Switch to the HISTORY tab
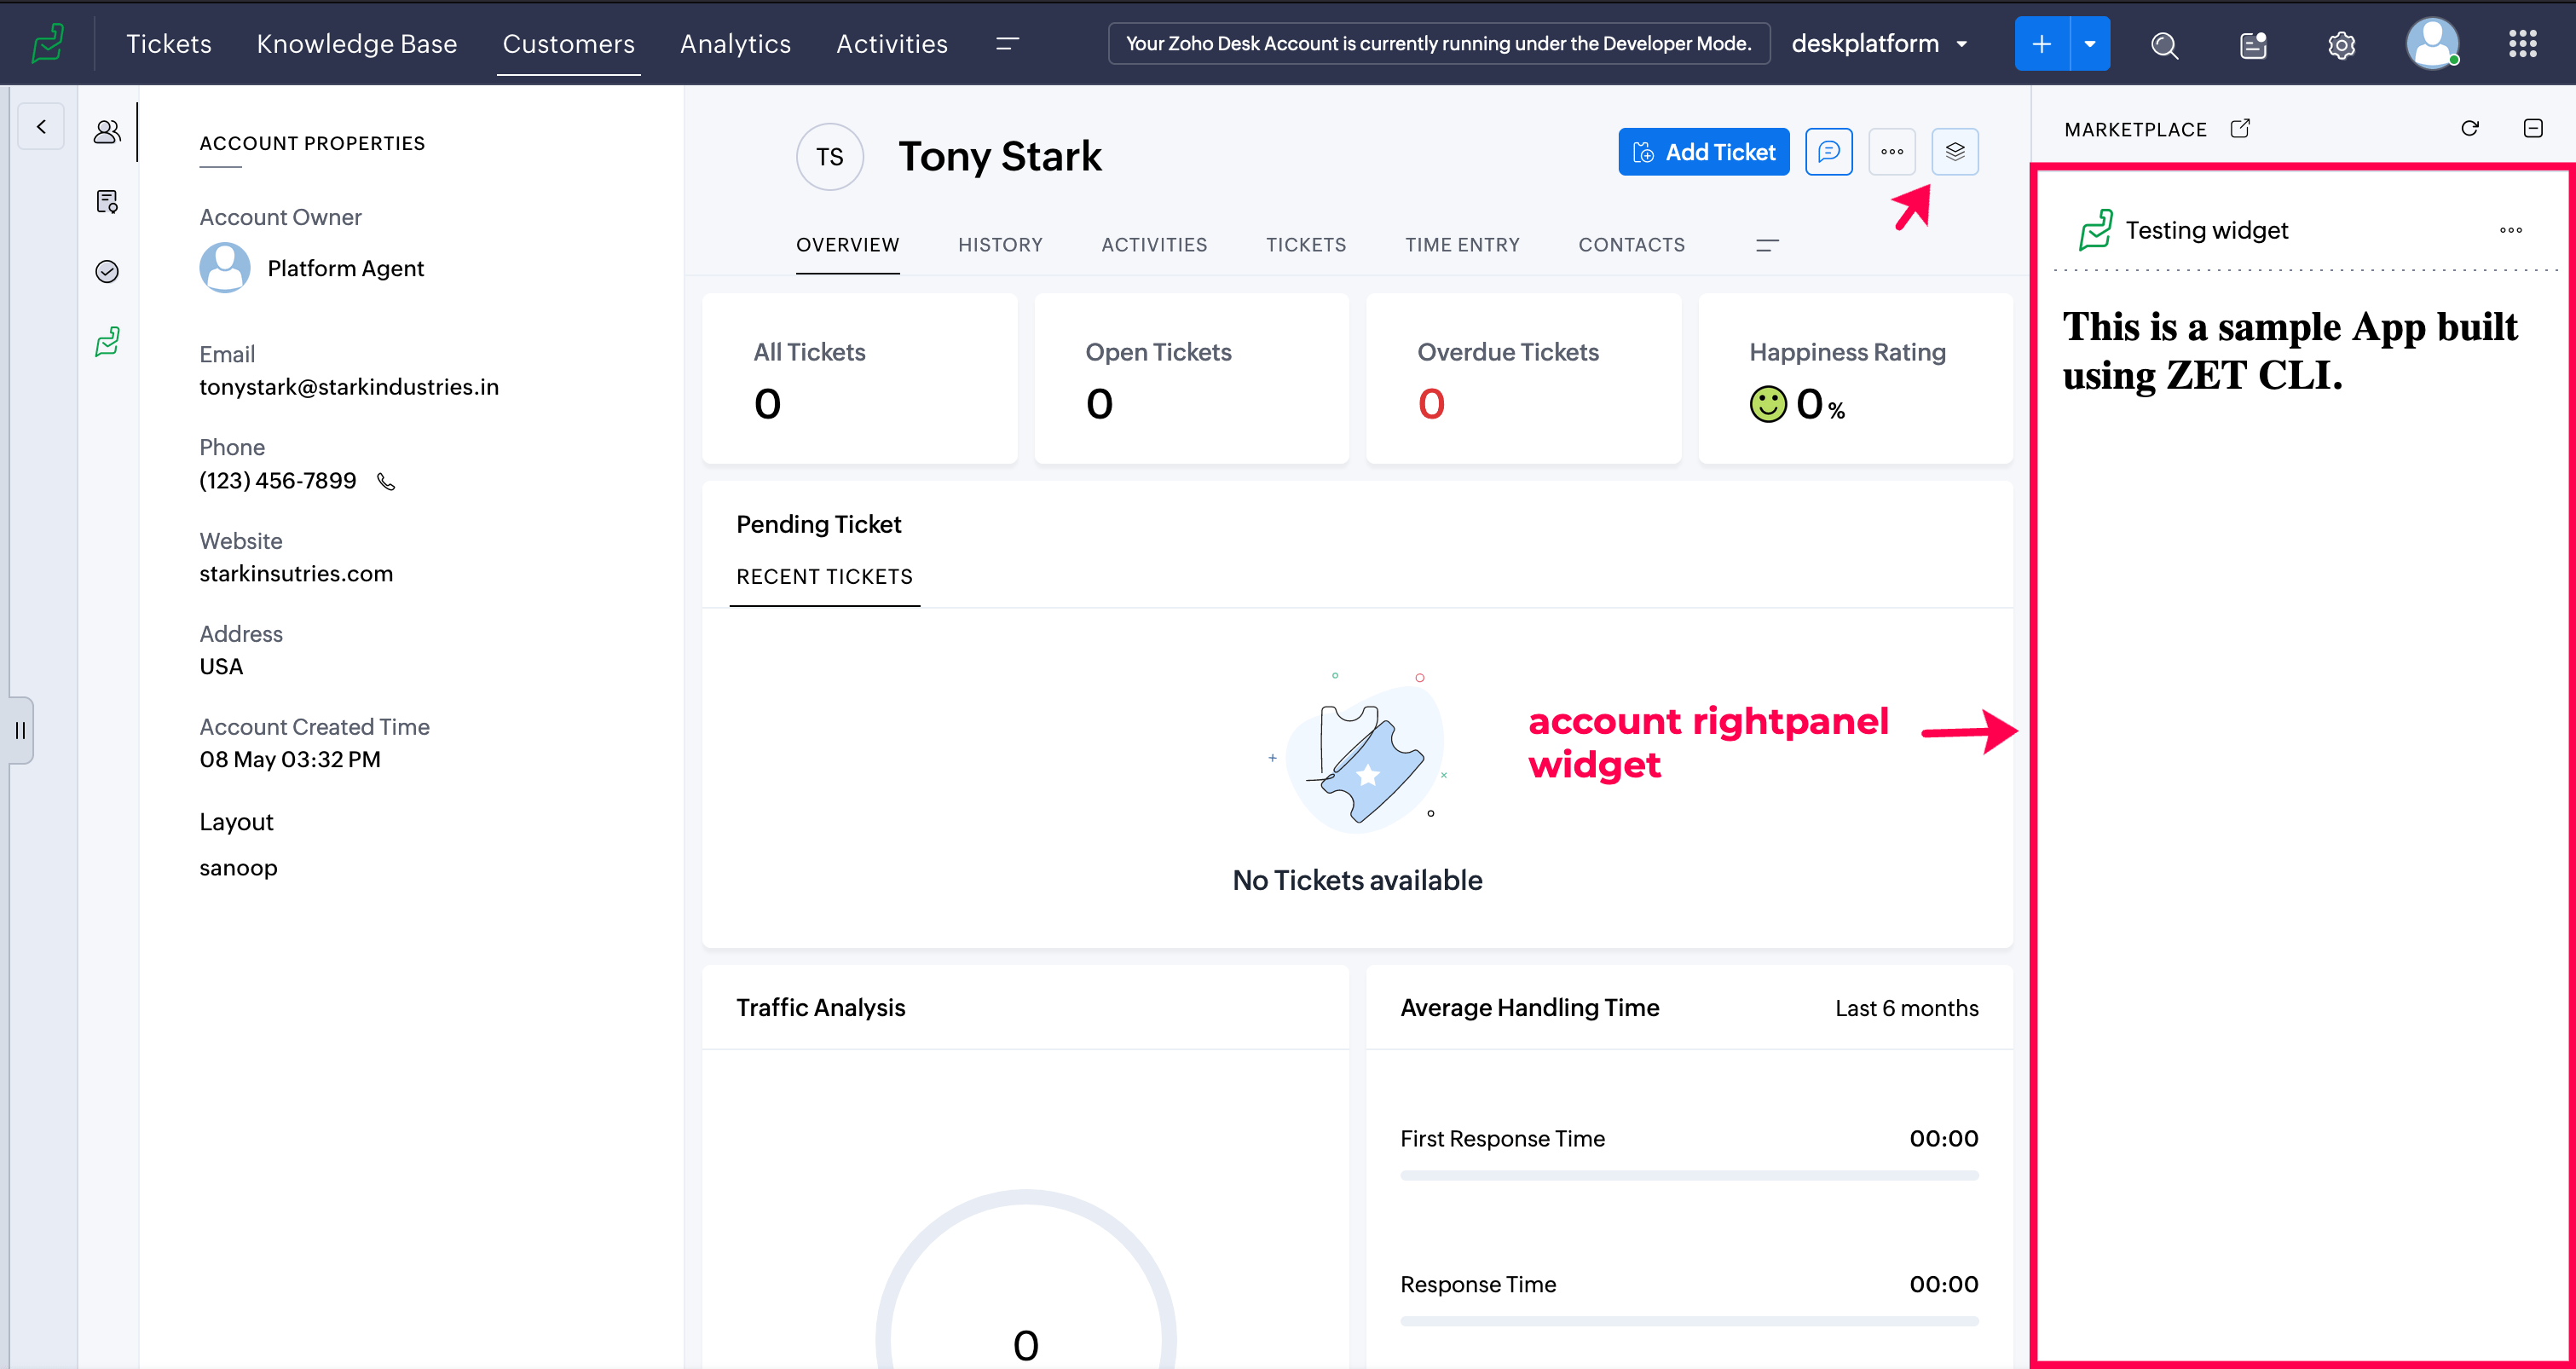2576x1369 pixels. tap(1000, 245)
